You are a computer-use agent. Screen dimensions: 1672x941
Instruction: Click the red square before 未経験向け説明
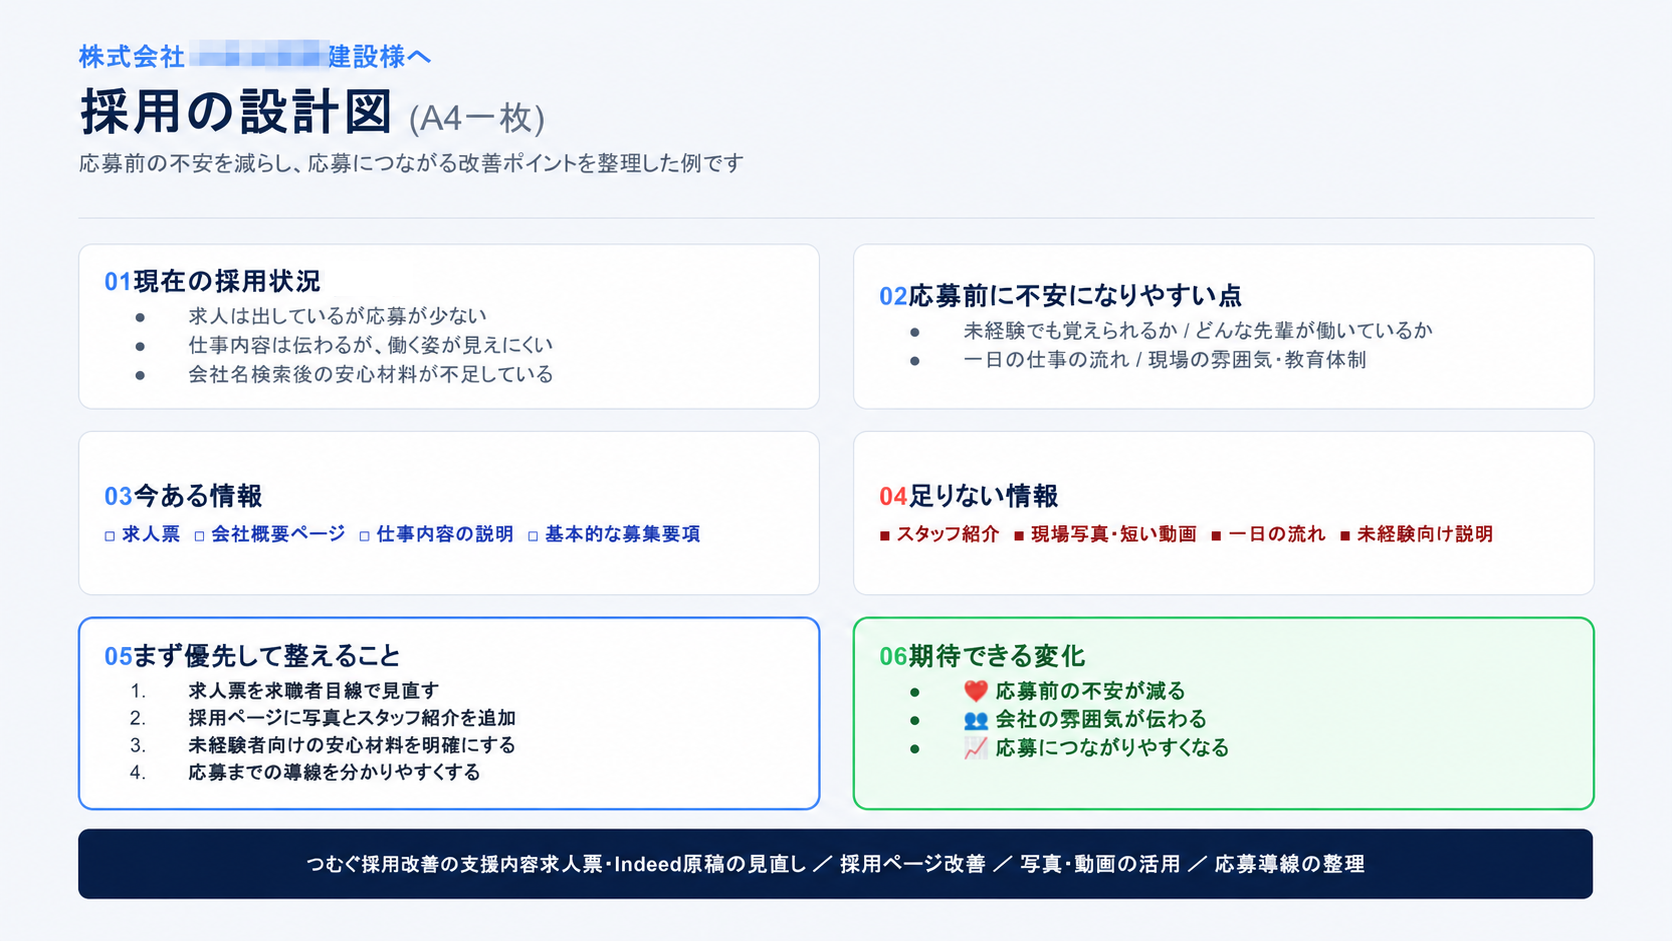1345,536
